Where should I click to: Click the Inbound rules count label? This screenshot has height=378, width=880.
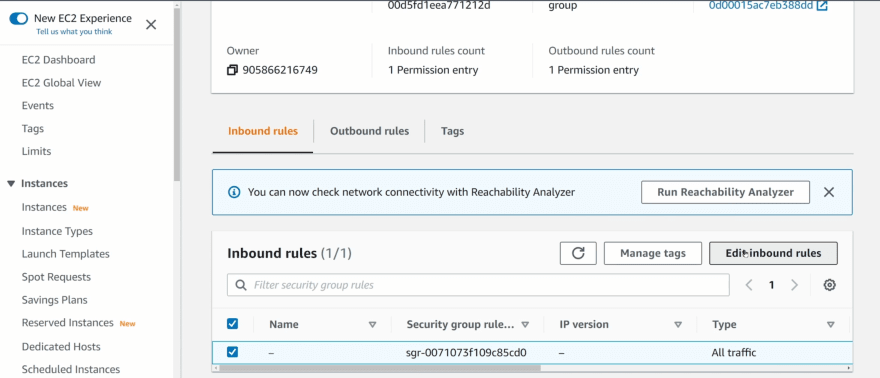pos(436,50)
